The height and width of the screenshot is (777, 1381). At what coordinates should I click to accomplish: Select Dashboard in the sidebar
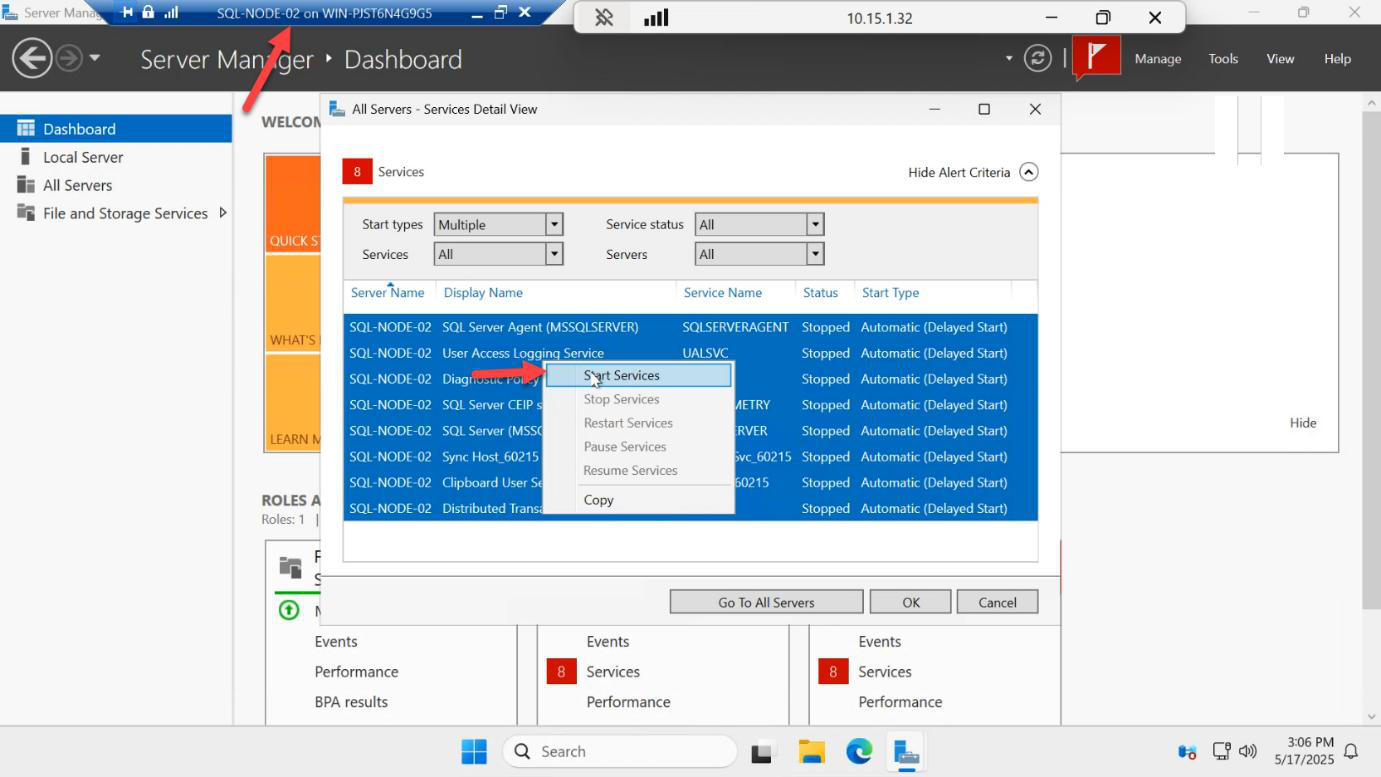(116, 129)
